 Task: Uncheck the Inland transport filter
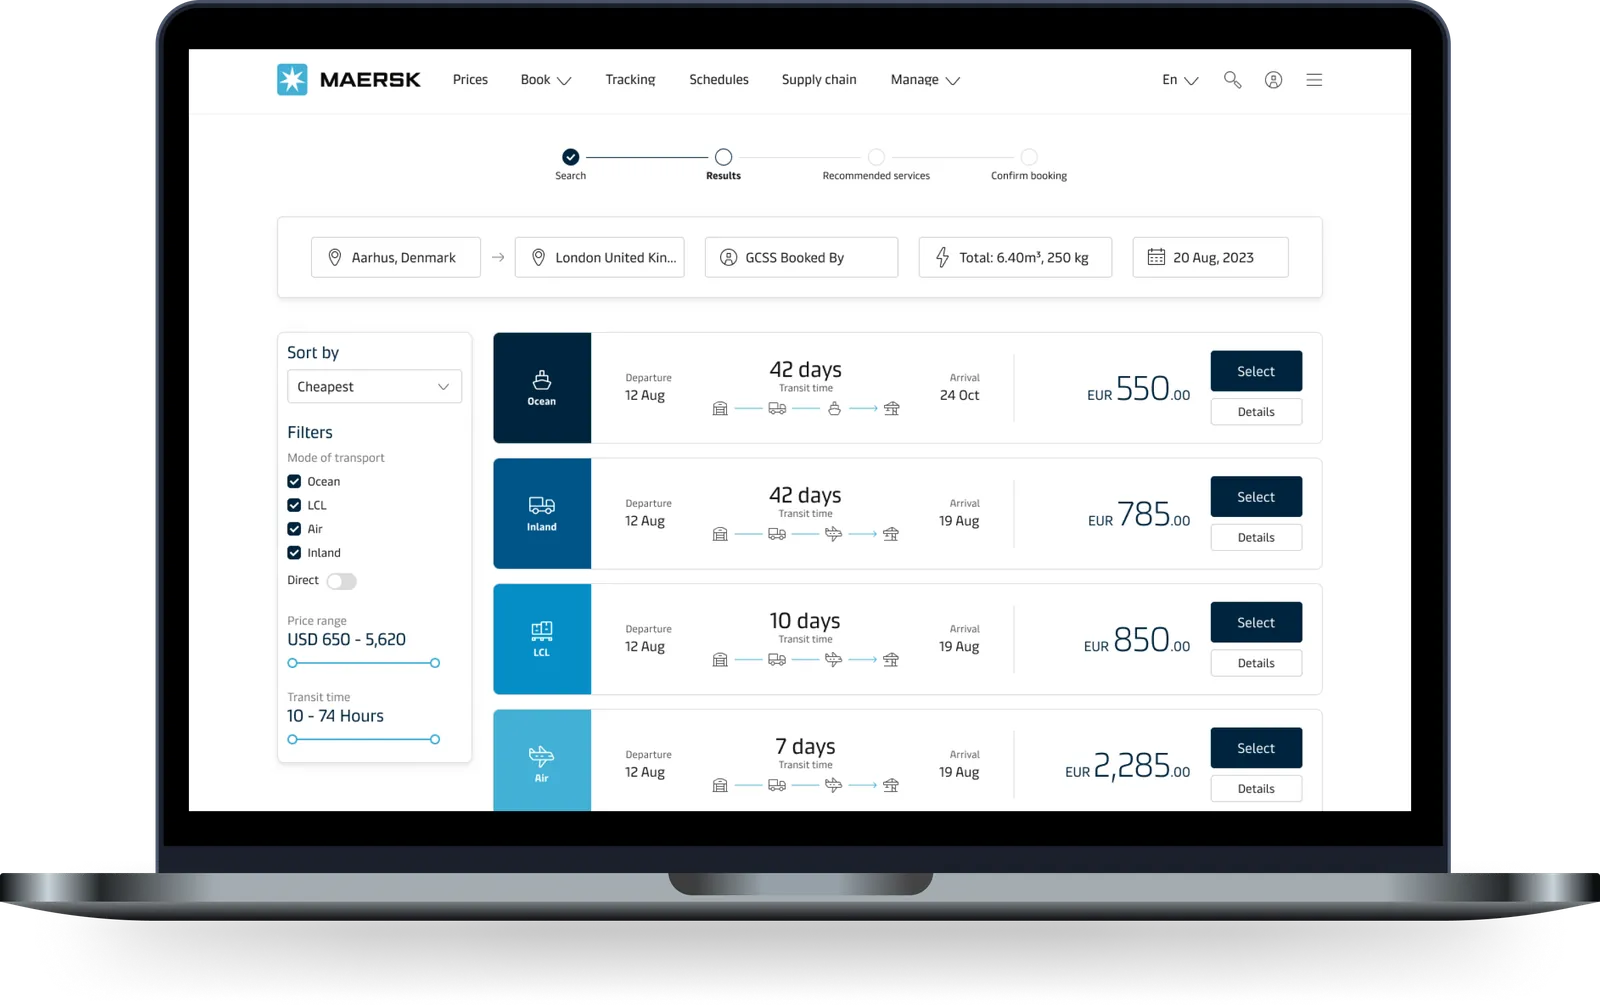(x=294, y=553)
